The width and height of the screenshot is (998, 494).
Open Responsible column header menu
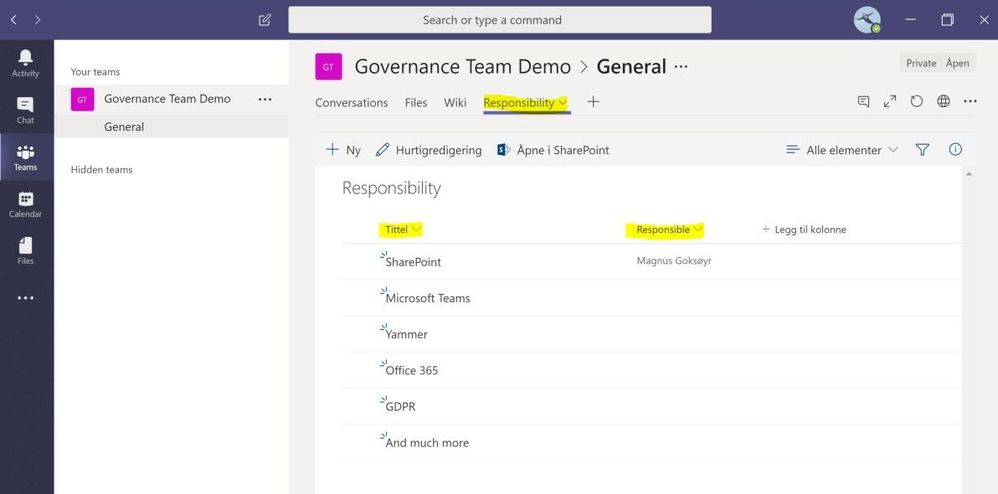click(670, 230)
